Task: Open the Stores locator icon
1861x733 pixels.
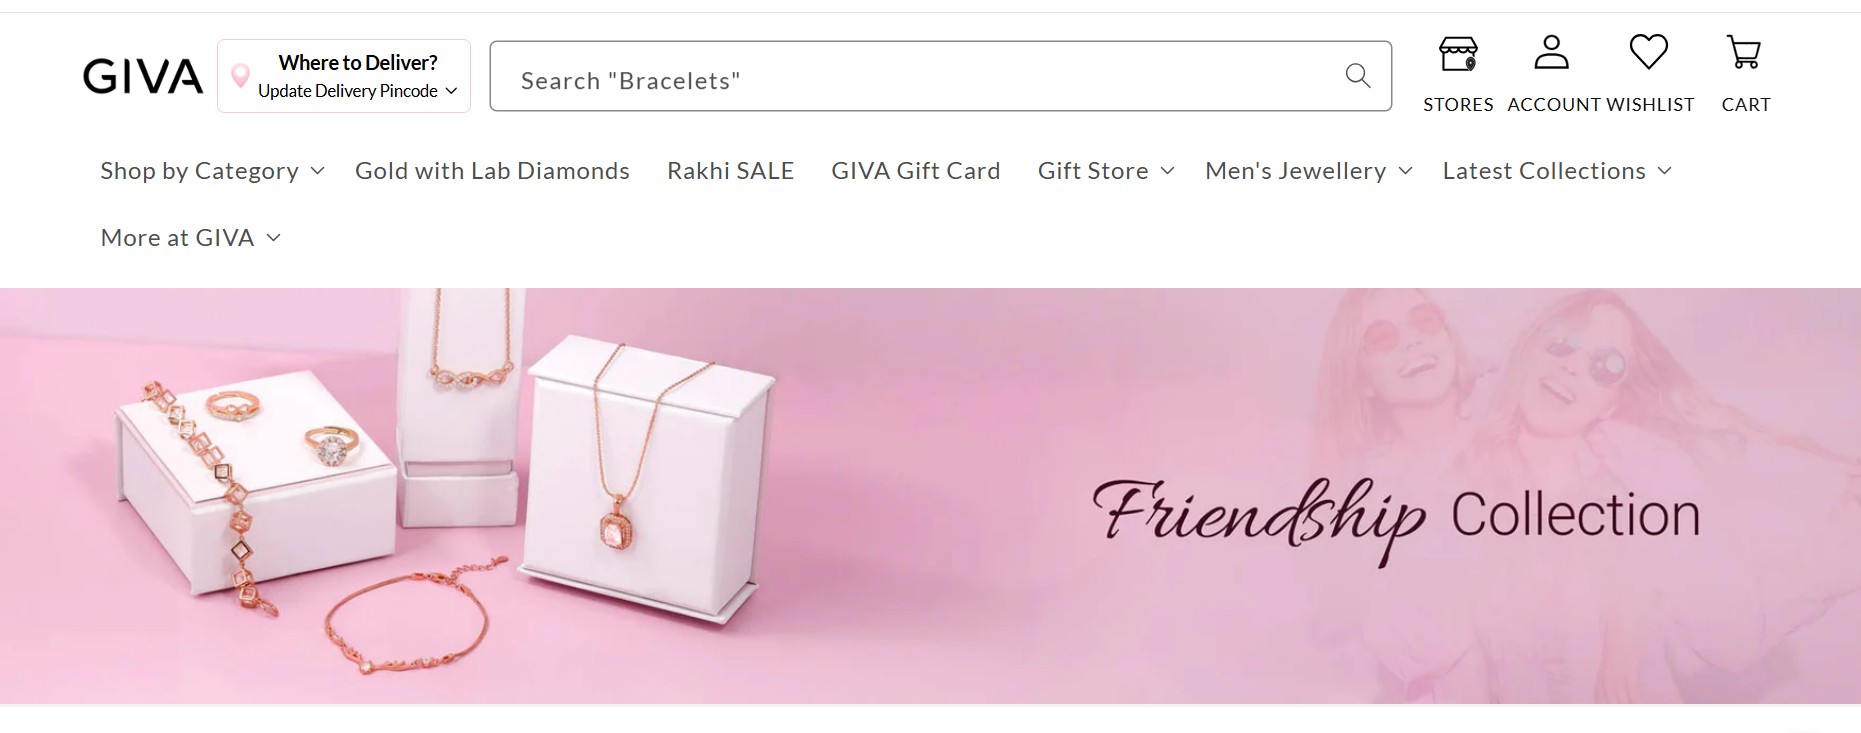Action: 1458,54
